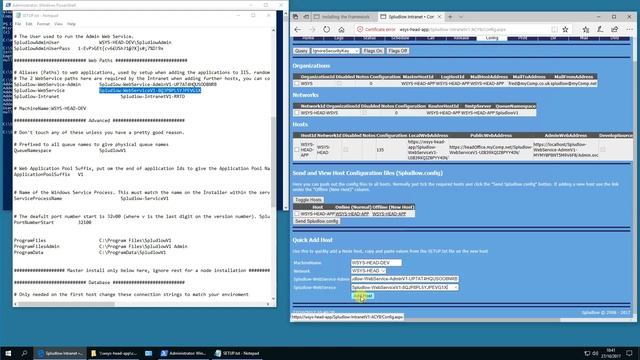Click Notepad vertical scrollbar thumb
Image resolution: width=640 pixels, height=360 pixels.
coord(273,162)
